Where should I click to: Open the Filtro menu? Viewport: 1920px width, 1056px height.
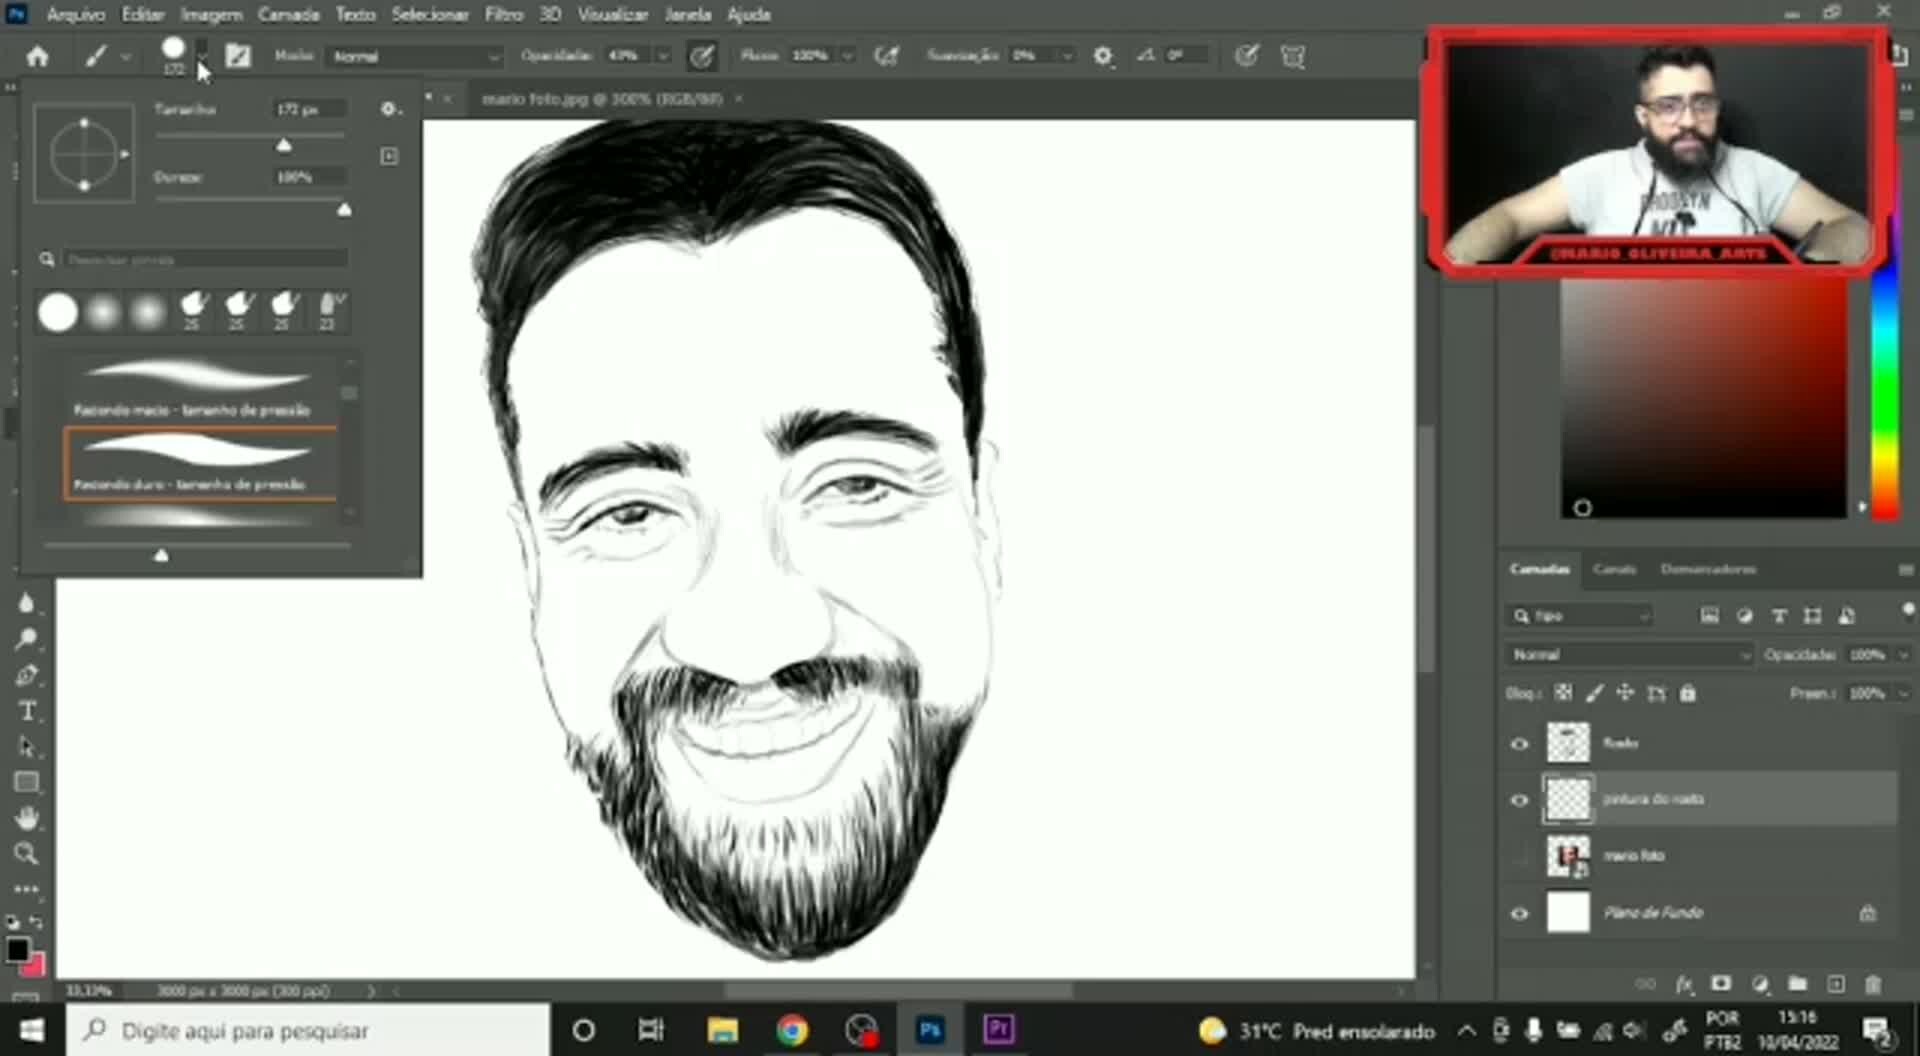[x=505, y=14]
